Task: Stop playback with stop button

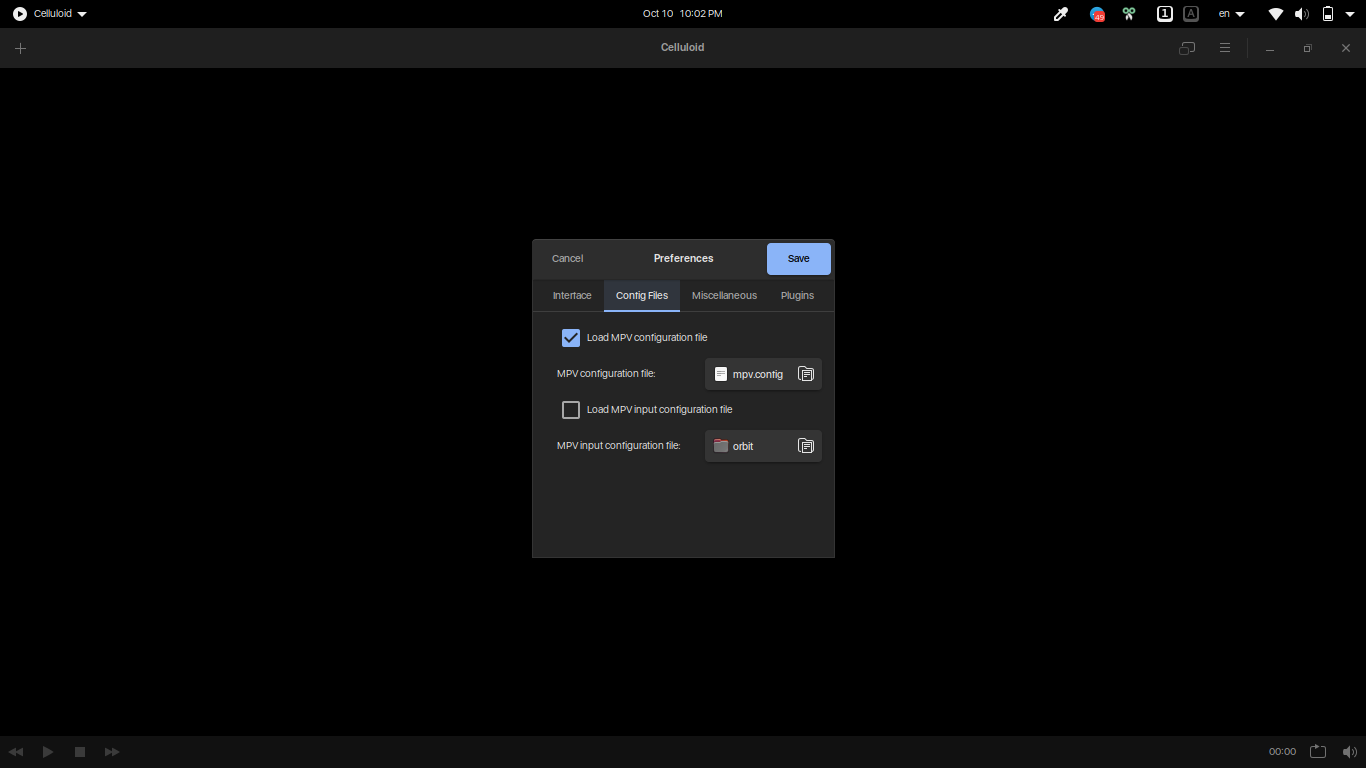Action: [x=80, y=751]
